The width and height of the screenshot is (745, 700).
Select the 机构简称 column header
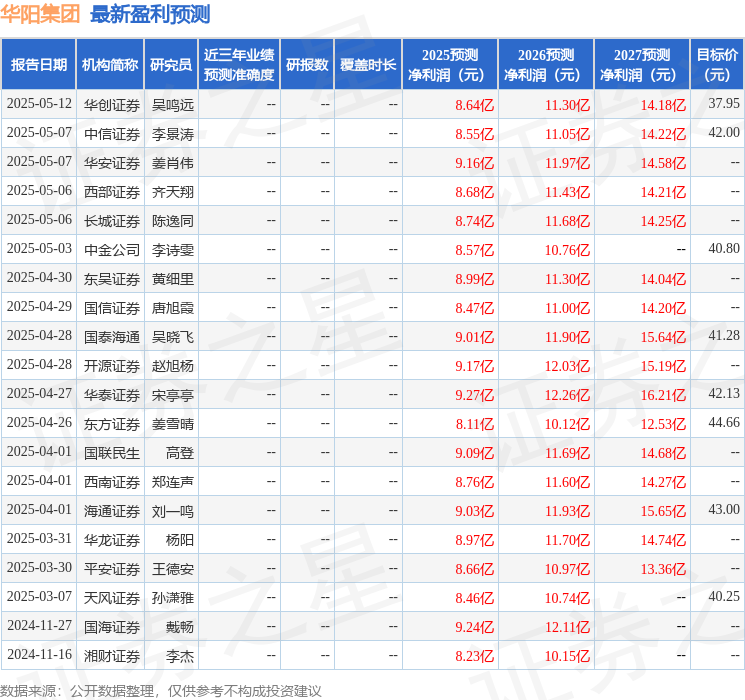(110, 65)
